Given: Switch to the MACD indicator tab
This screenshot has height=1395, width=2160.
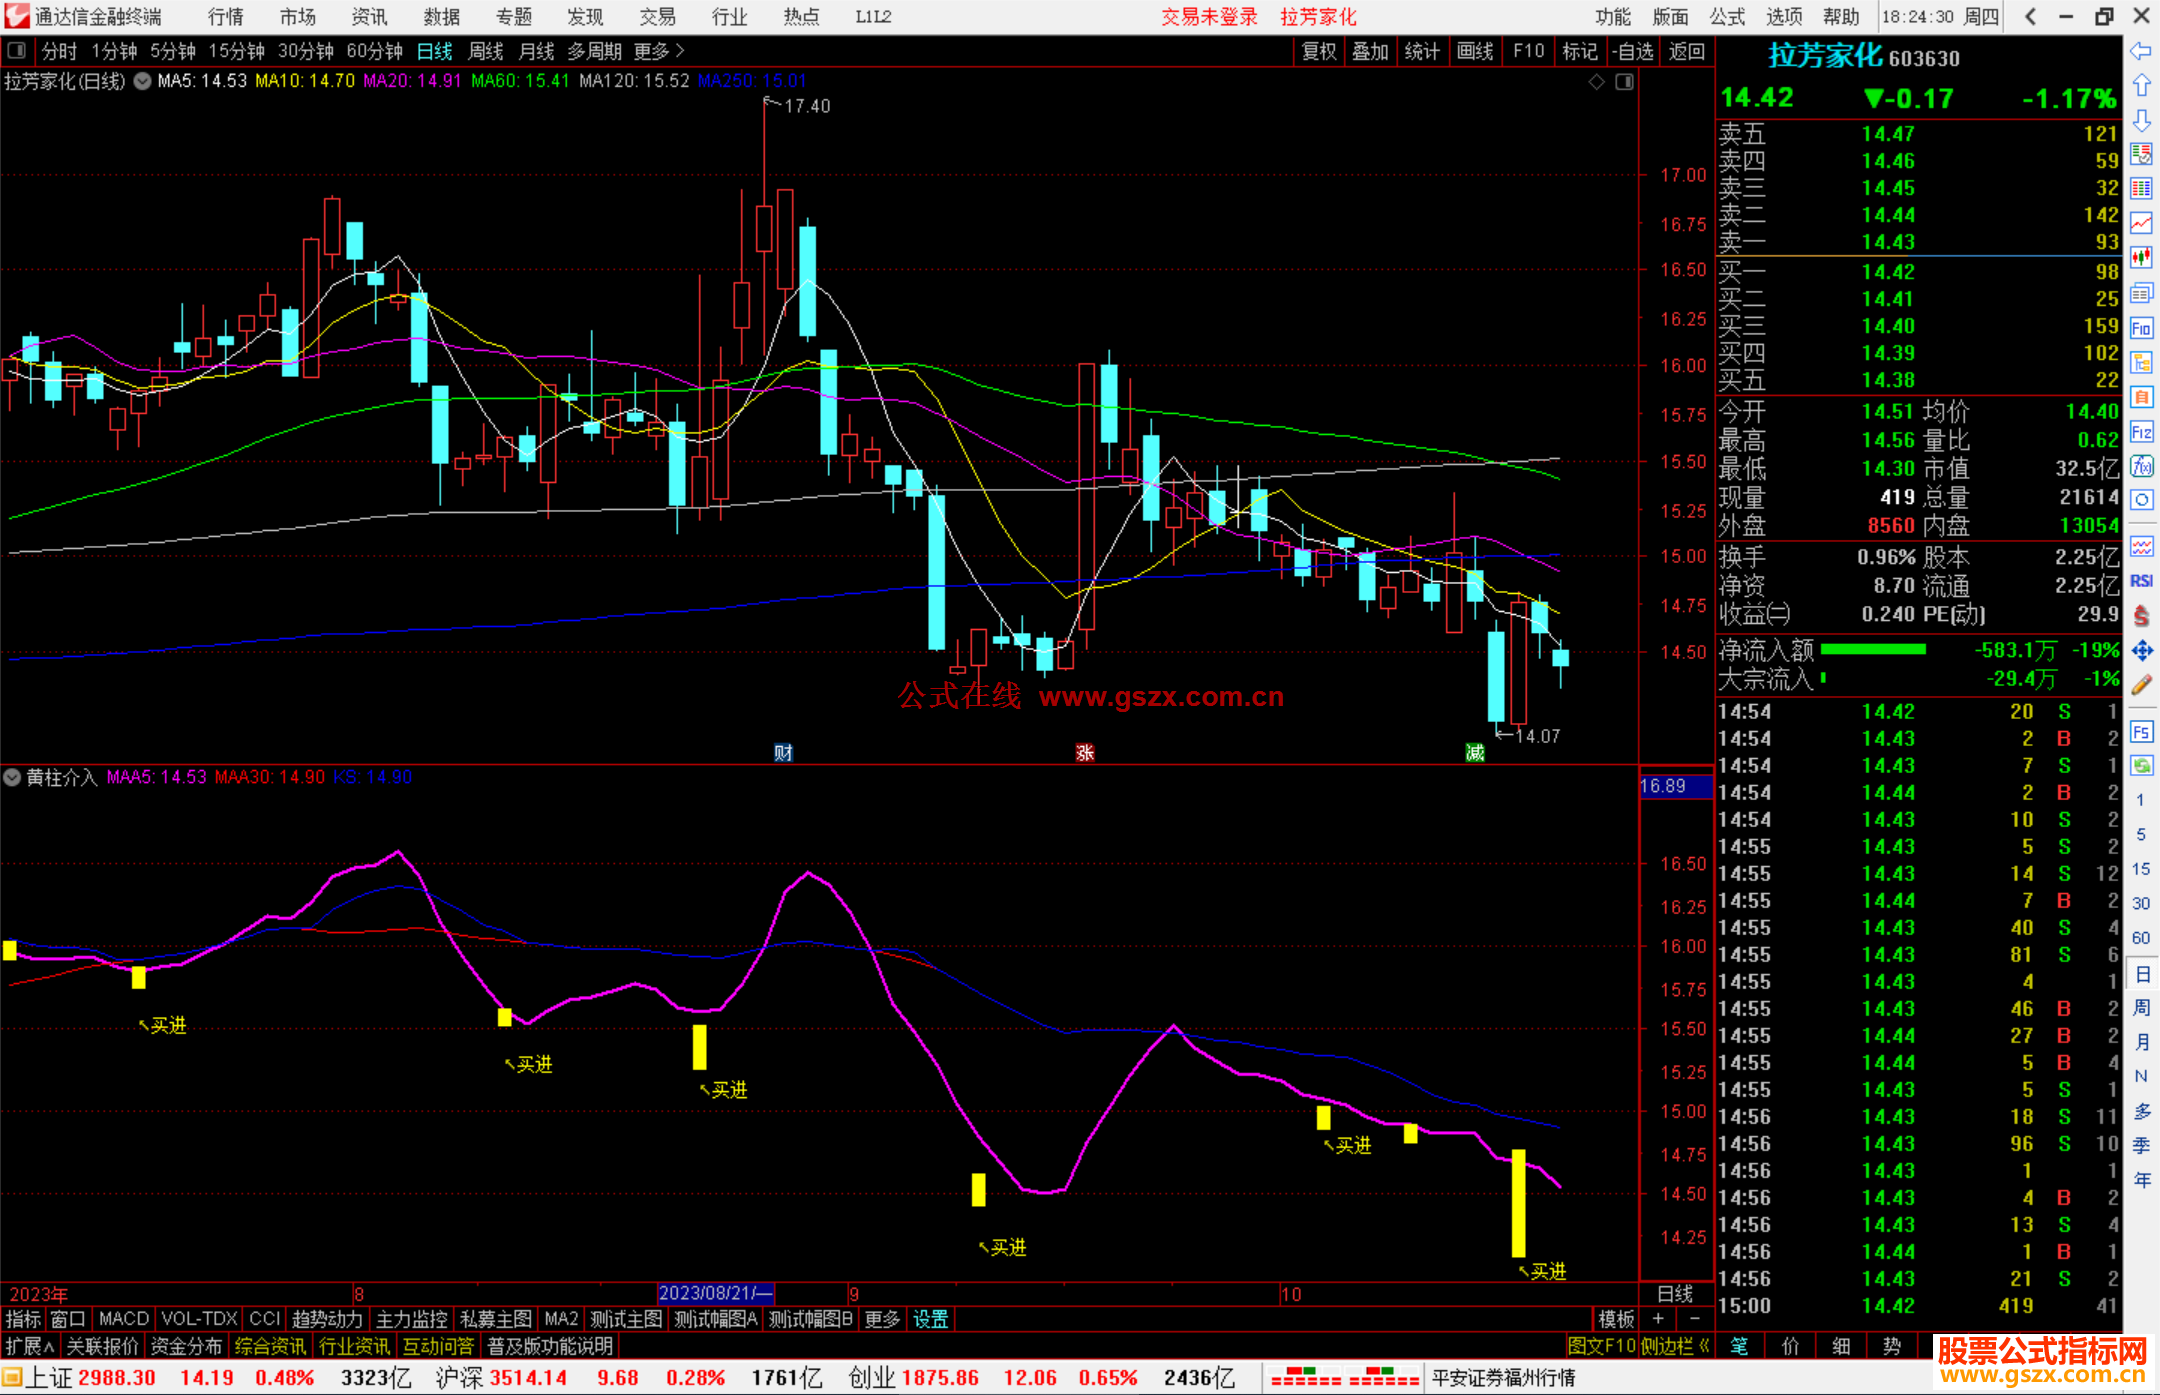Looking at the screenshot, I should 123,1319.
